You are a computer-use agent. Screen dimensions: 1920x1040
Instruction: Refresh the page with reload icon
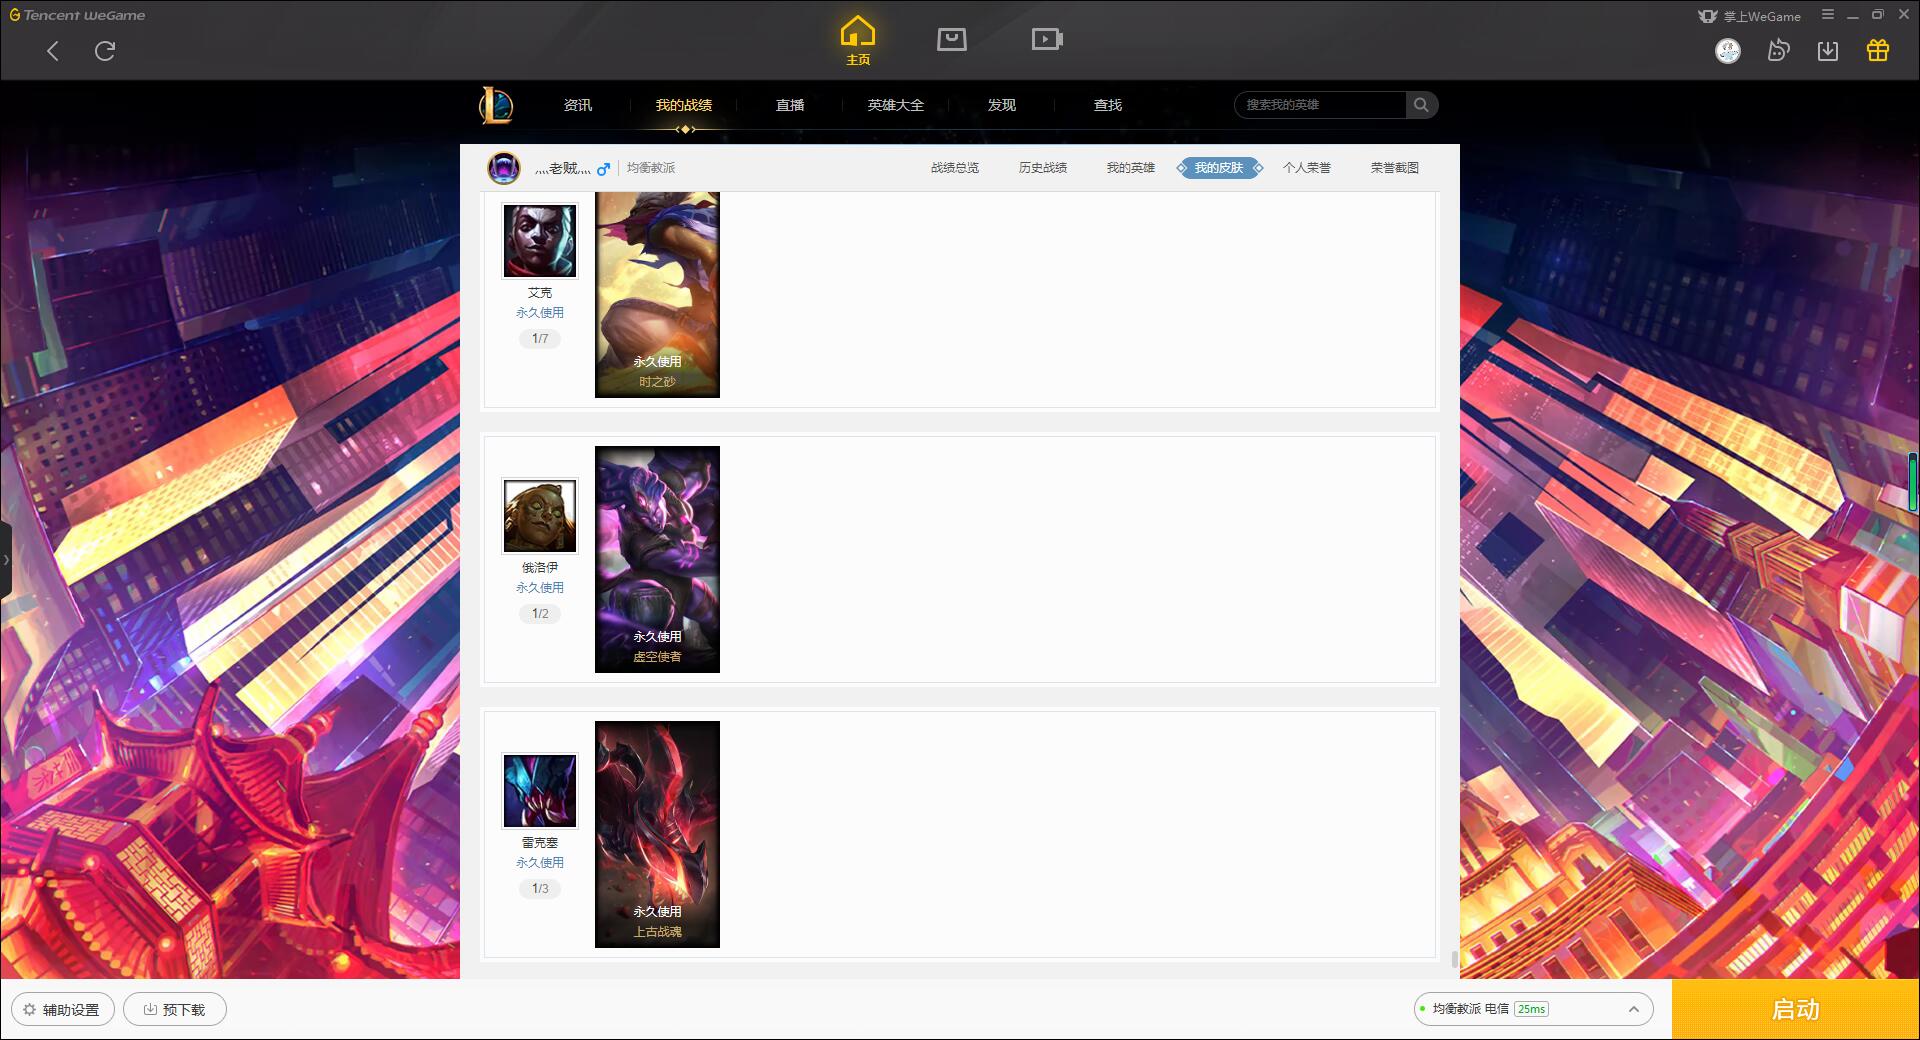[x=105, y=51]
